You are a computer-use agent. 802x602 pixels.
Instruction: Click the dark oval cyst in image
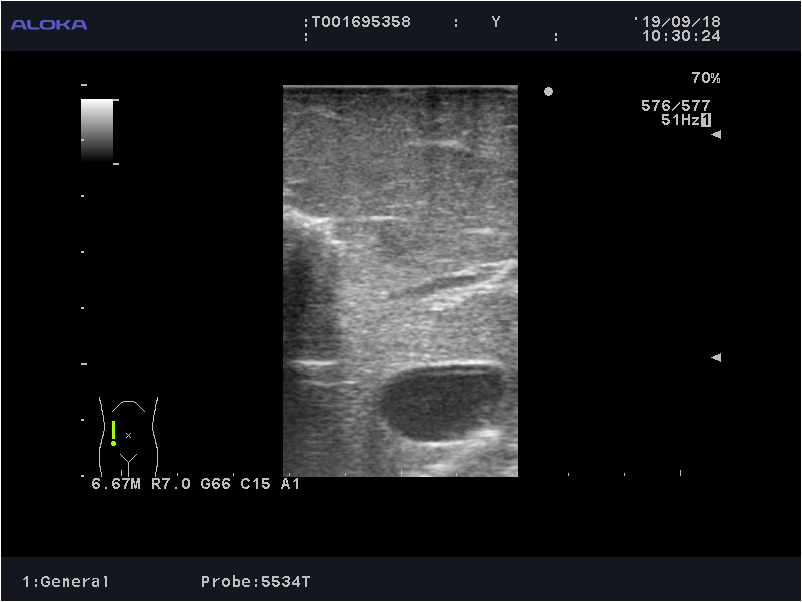[443, 404]
